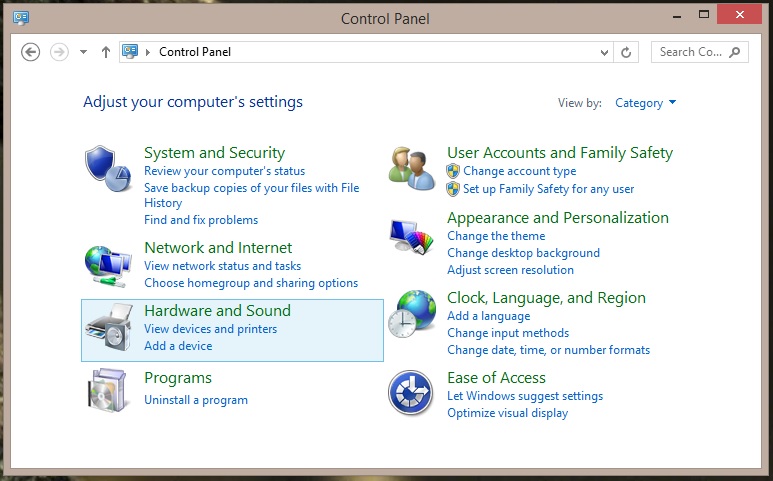Go up one level with Up arrow
Screen dimensions: 773x481
[105, 52]
